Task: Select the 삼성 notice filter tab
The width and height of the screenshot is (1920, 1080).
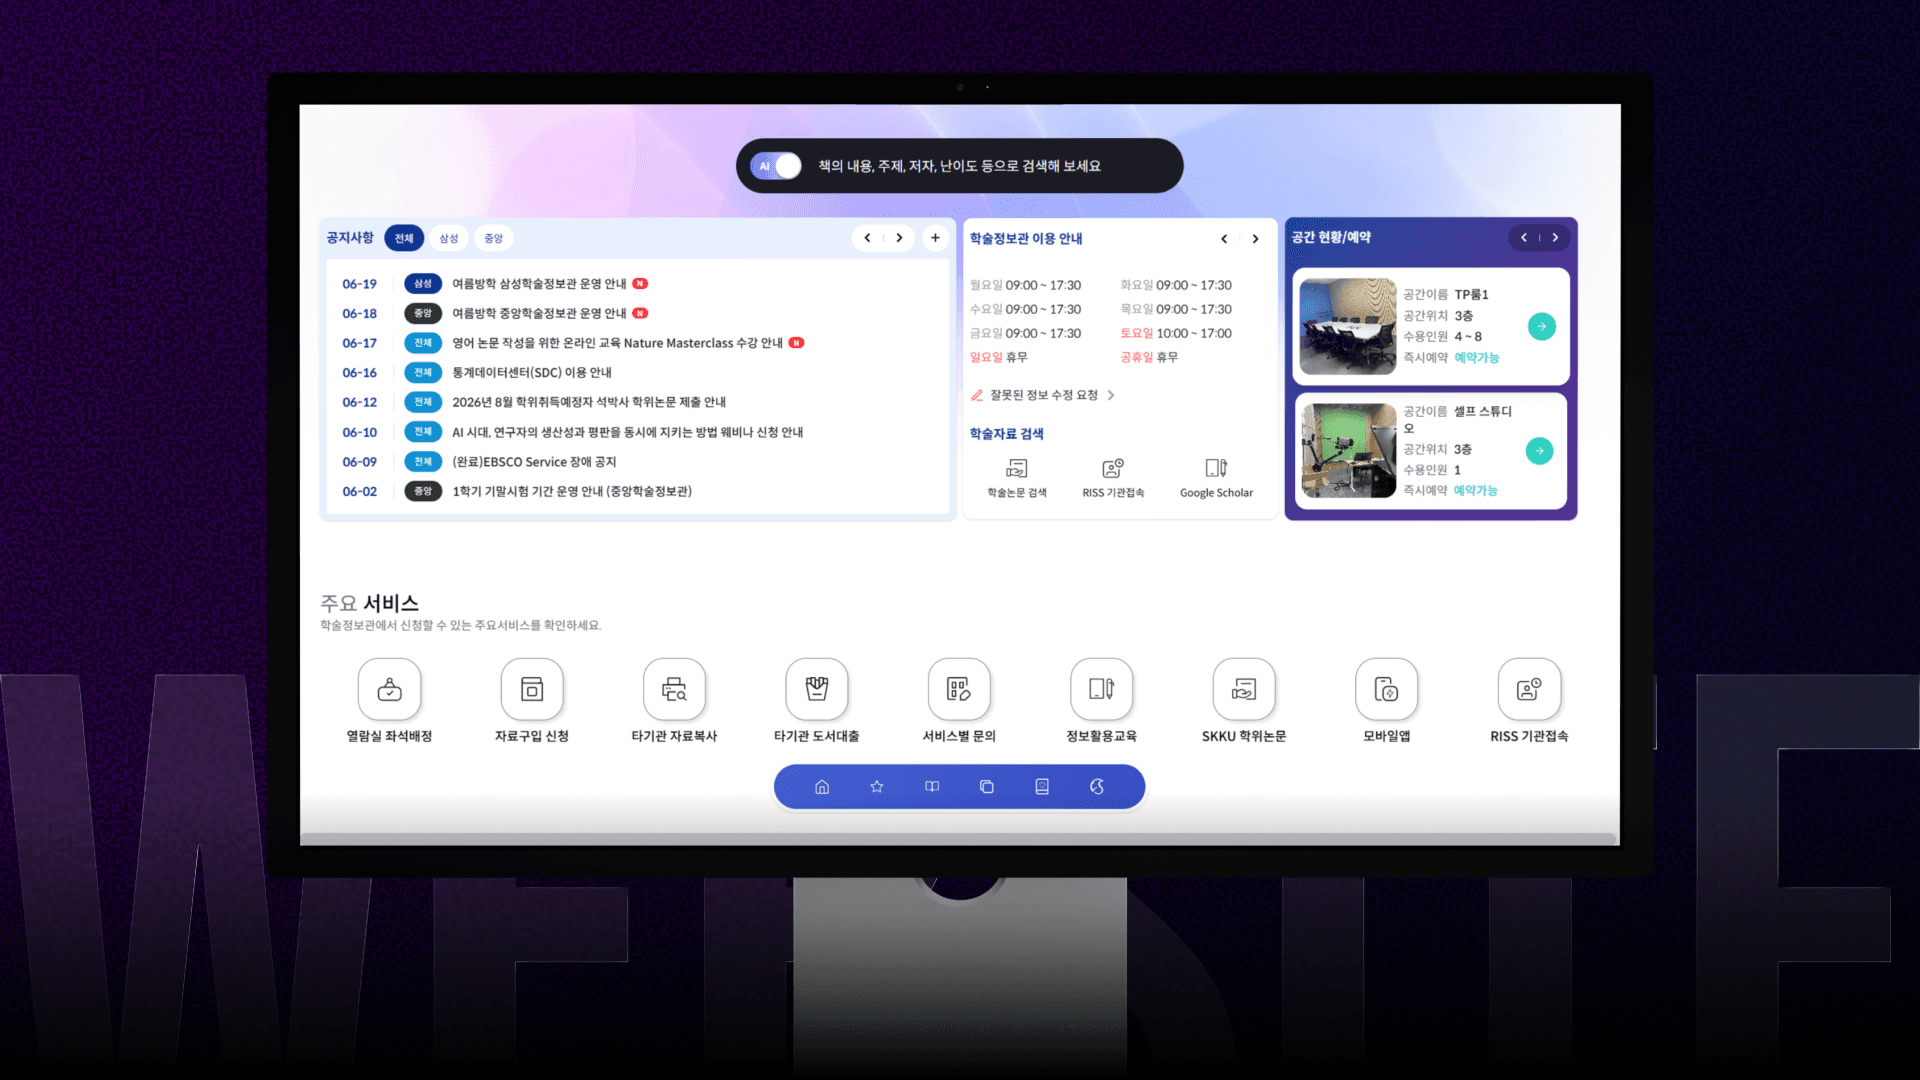Action: tap(449, 238)
